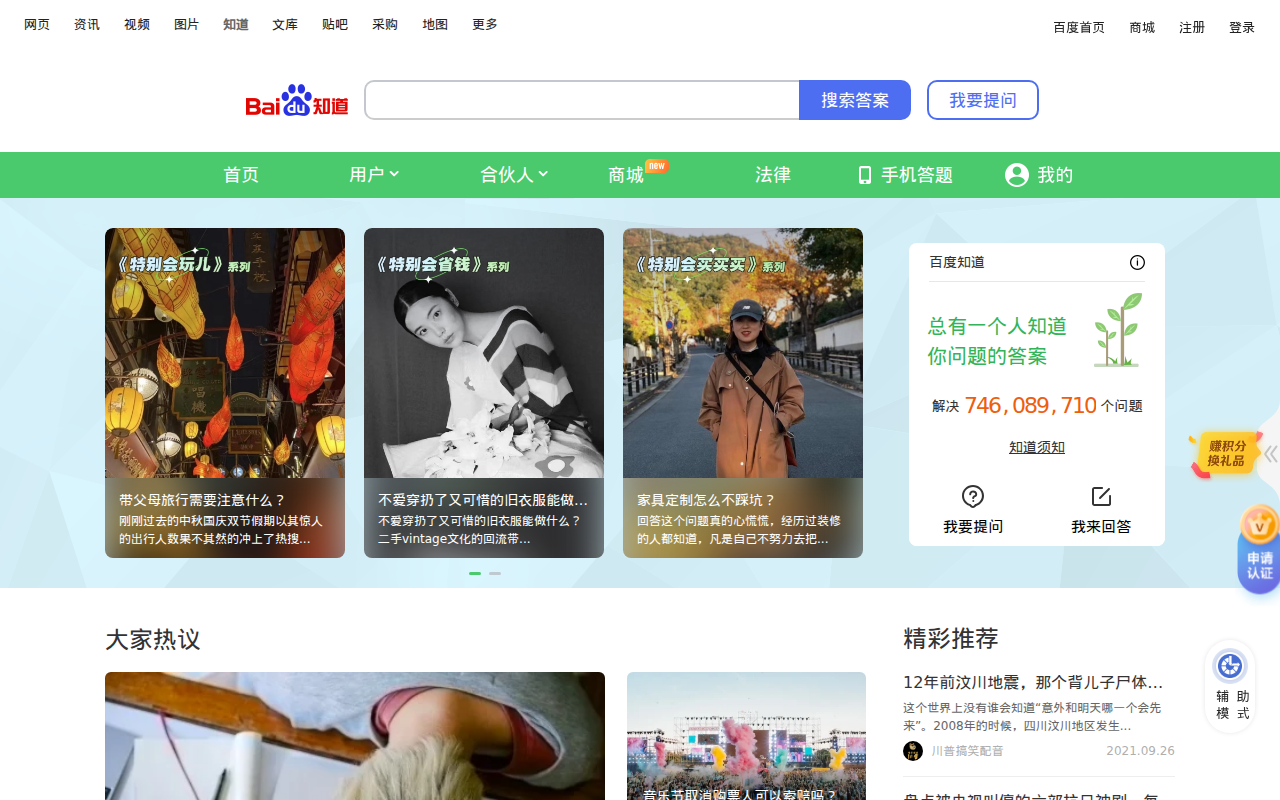Expand the 合伙人 dropdown
Screen dimensions: 1280x800
pyautogui.click(x=512, y=174)
